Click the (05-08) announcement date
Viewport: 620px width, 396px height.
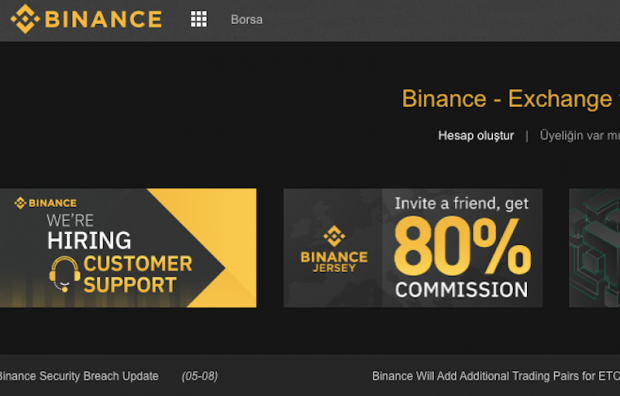tap(200, 376)
